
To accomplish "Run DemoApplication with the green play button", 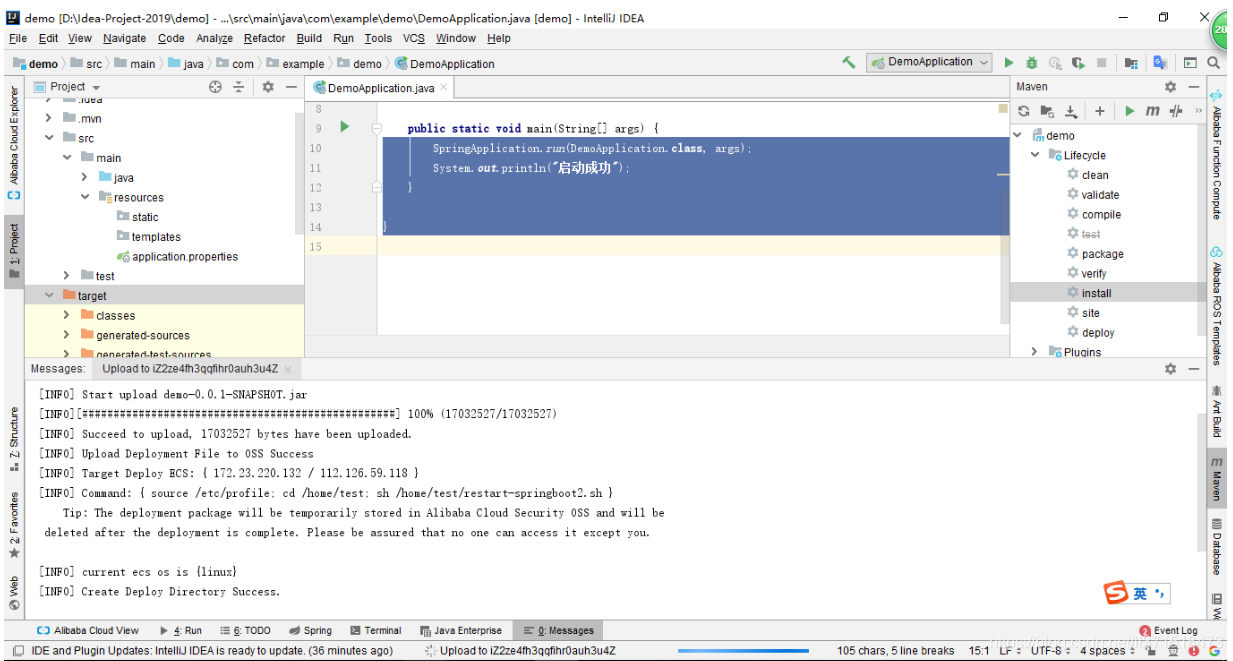I will click(x=1009, y=62).
